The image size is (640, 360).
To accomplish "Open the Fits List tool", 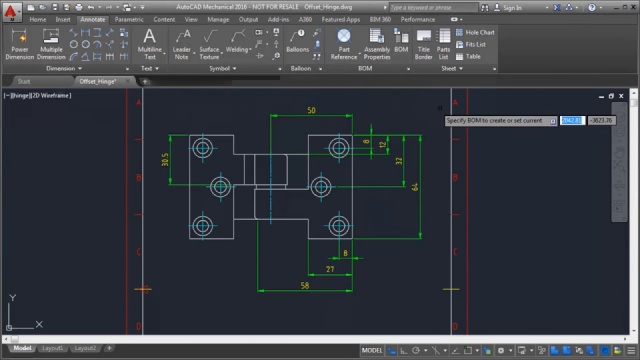I will [471, 44].
